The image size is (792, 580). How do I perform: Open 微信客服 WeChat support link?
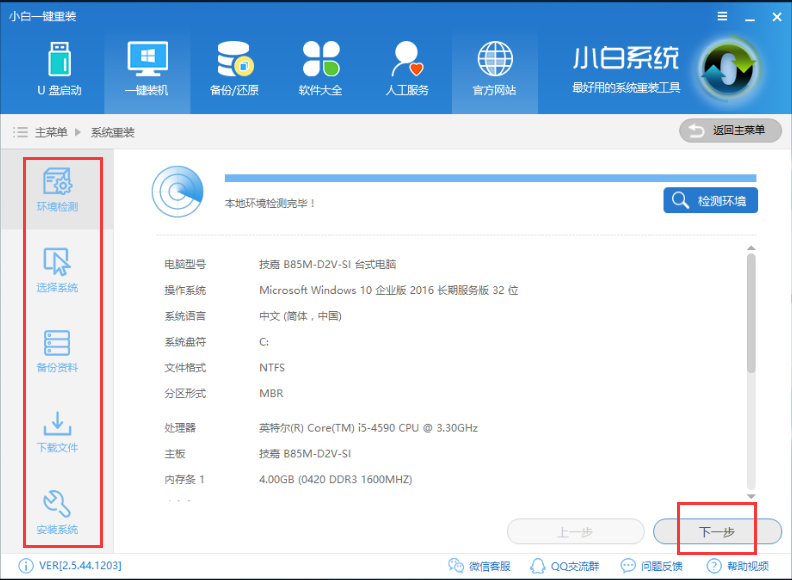(482, 565)
